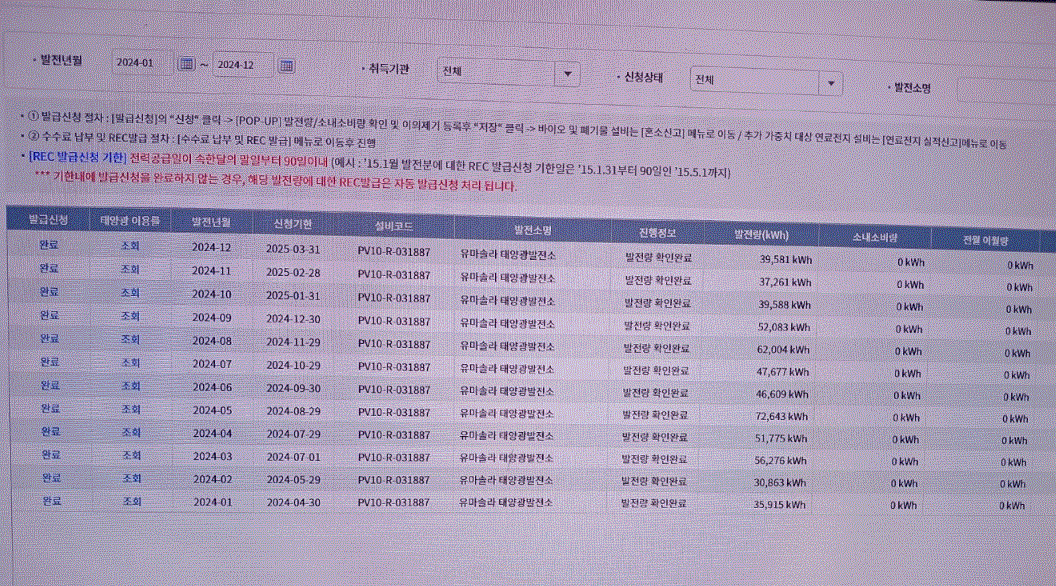This screenshot has width=1056, height=586.
Task: Open 조회 link for 2024-08 row
Action: coord(130,339)
